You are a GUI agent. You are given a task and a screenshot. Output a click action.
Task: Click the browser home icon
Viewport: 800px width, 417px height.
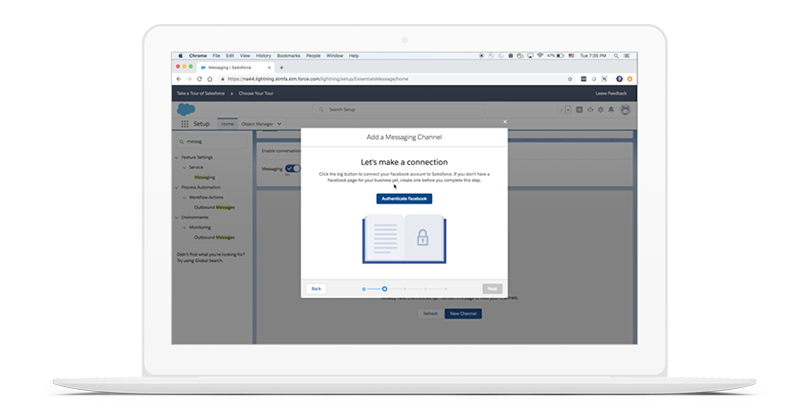(x=210, y=79)
